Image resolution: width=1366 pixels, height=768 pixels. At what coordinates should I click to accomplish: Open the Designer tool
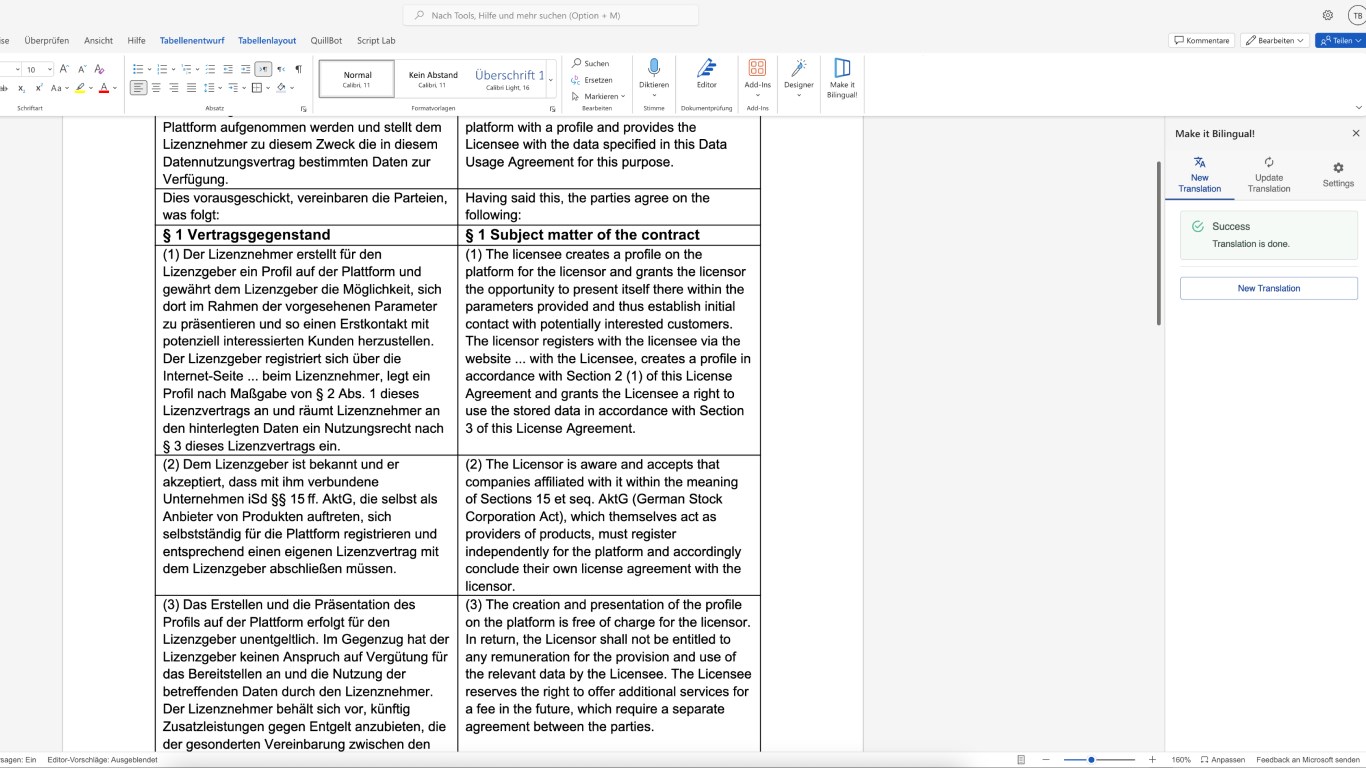799,76
